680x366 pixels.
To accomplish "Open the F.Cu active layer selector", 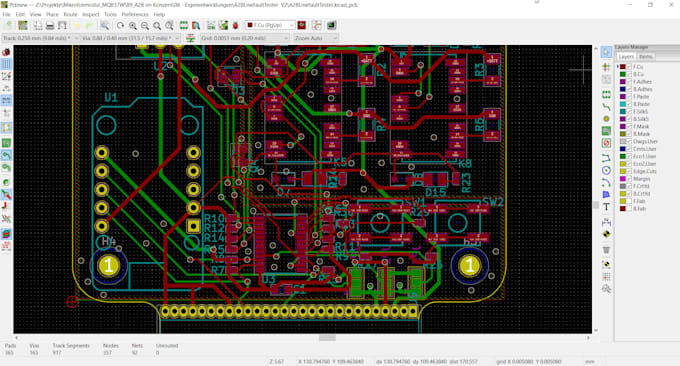I will [x=270, y=25].
